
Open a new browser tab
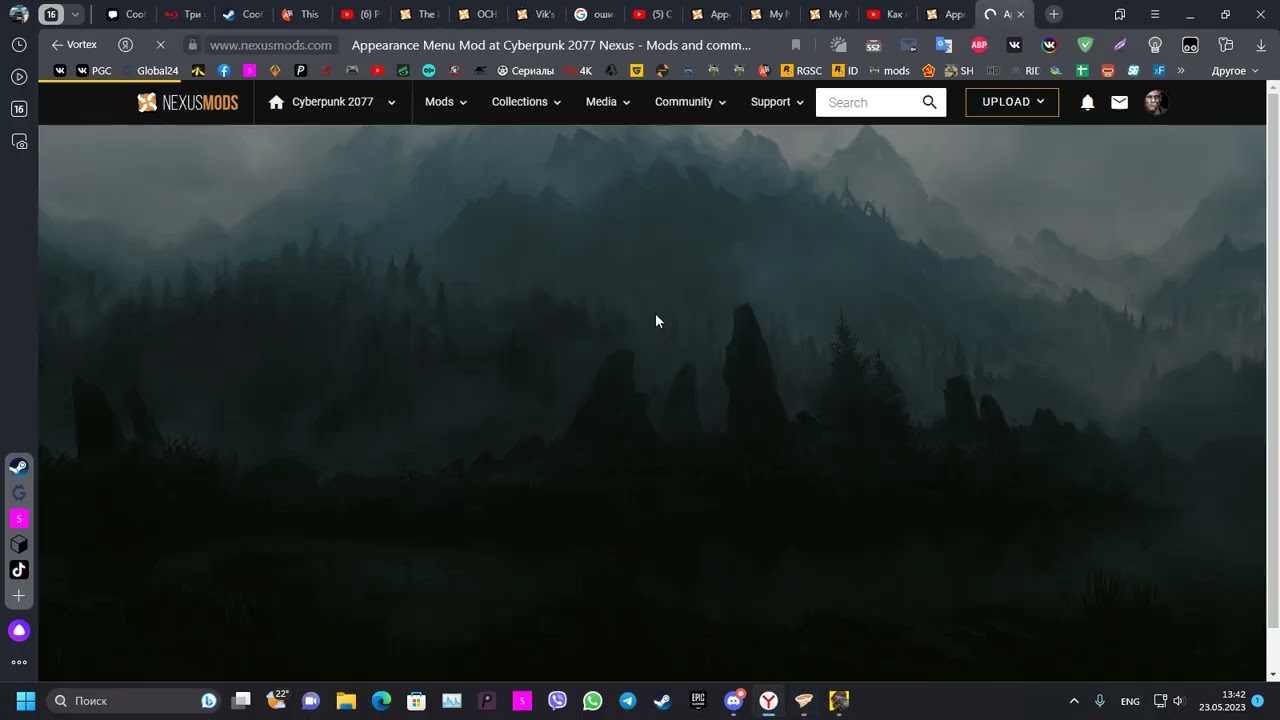[x=1054, y=15]
